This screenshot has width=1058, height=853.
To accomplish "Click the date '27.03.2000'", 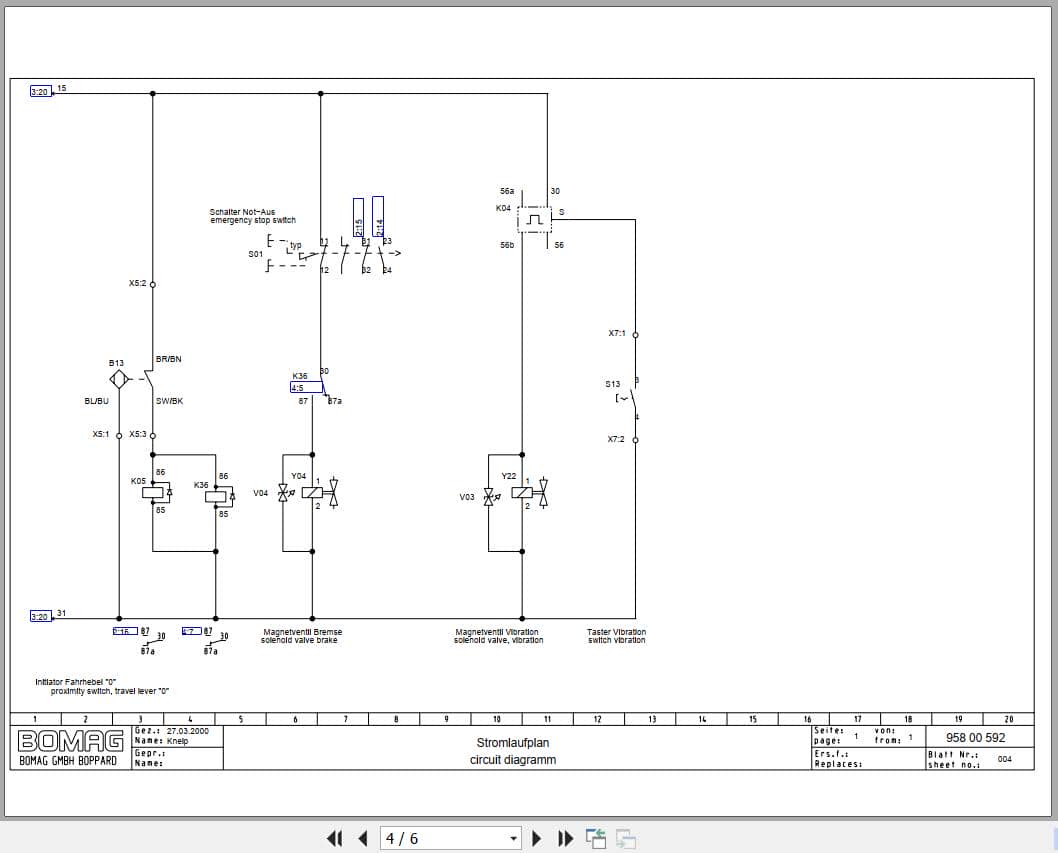I will (188, 731).
